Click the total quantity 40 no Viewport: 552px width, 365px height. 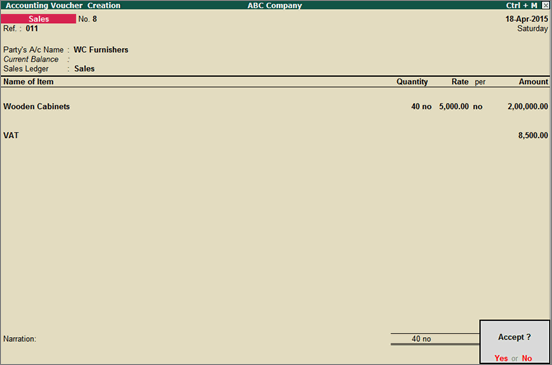pos(421,339)
